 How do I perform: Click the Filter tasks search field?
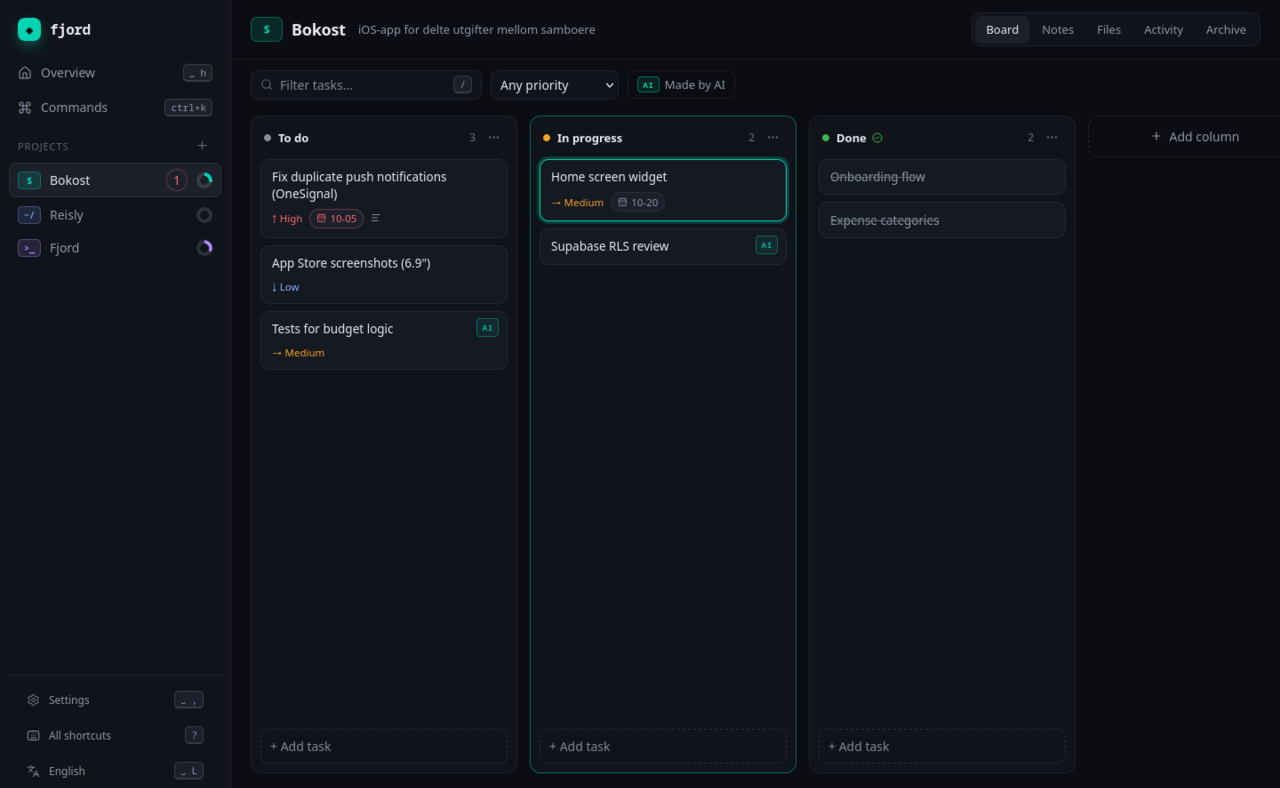tap(366, 85)
